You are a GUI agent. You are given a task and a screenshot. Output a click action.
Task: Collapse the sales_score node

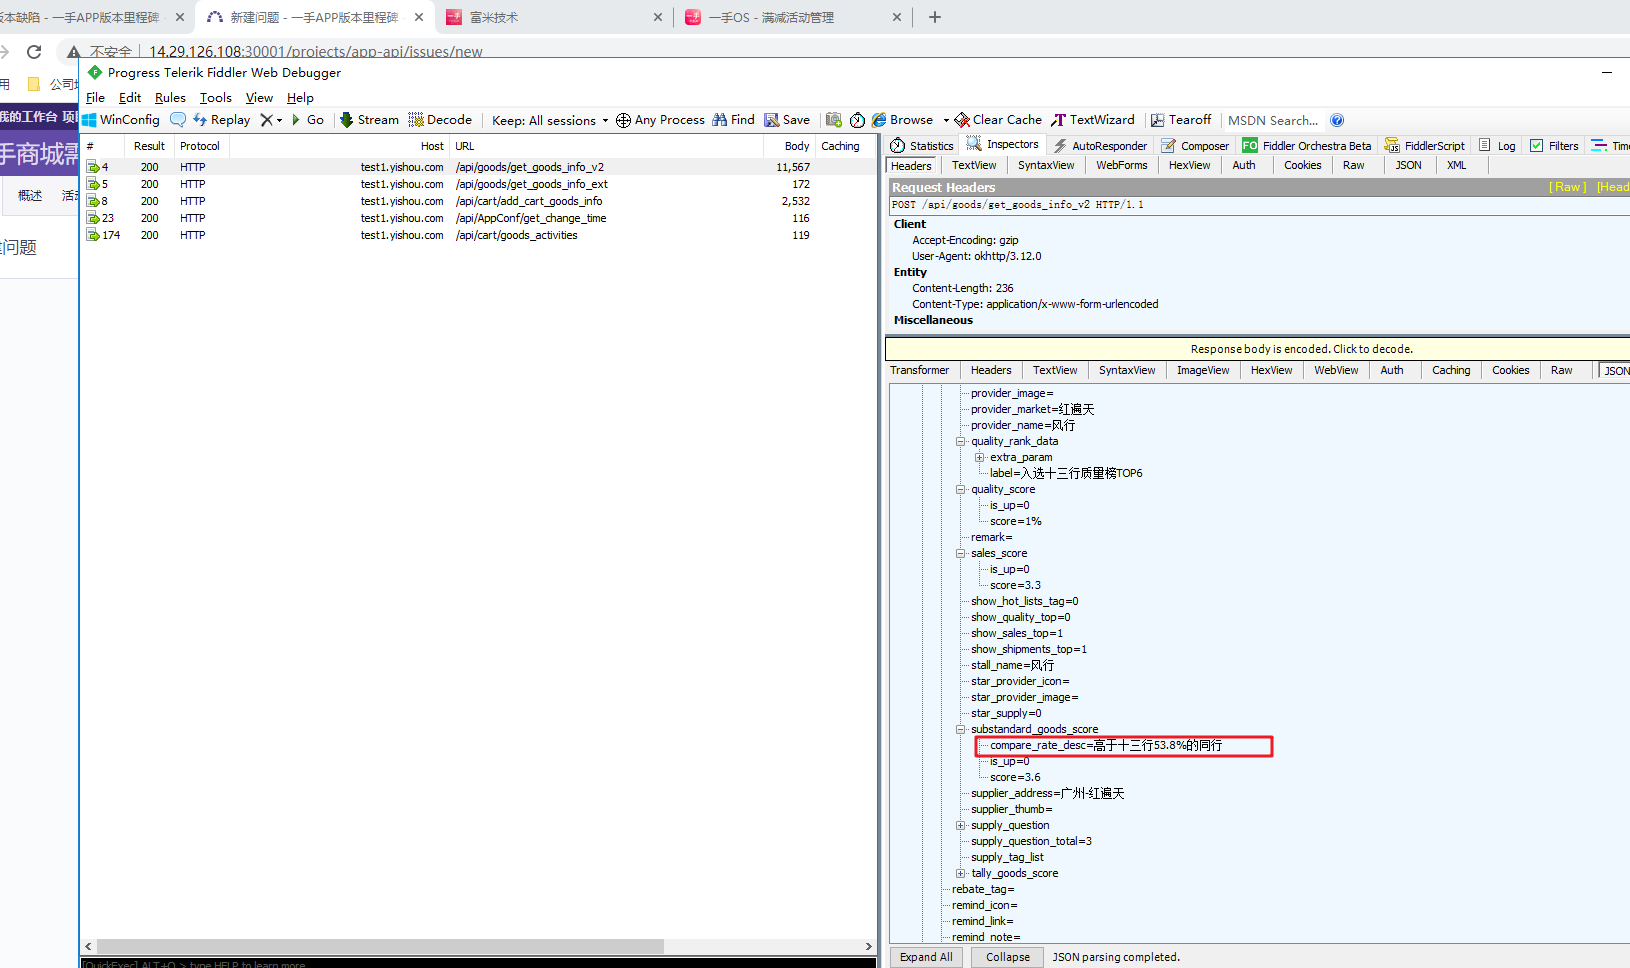[x=961, y=553]
